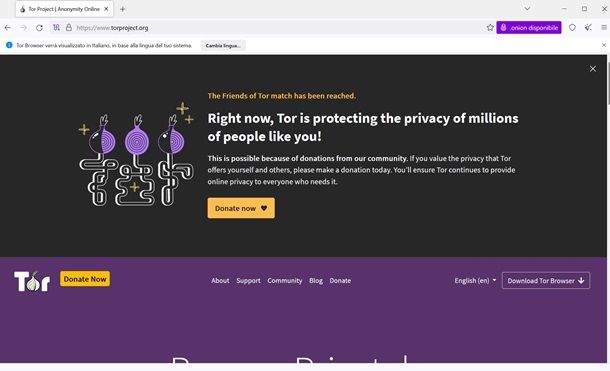Screen dimensions: 610x371
Task: Open the Support menu link
Action: pyautogui.click(x=248, y=280)
